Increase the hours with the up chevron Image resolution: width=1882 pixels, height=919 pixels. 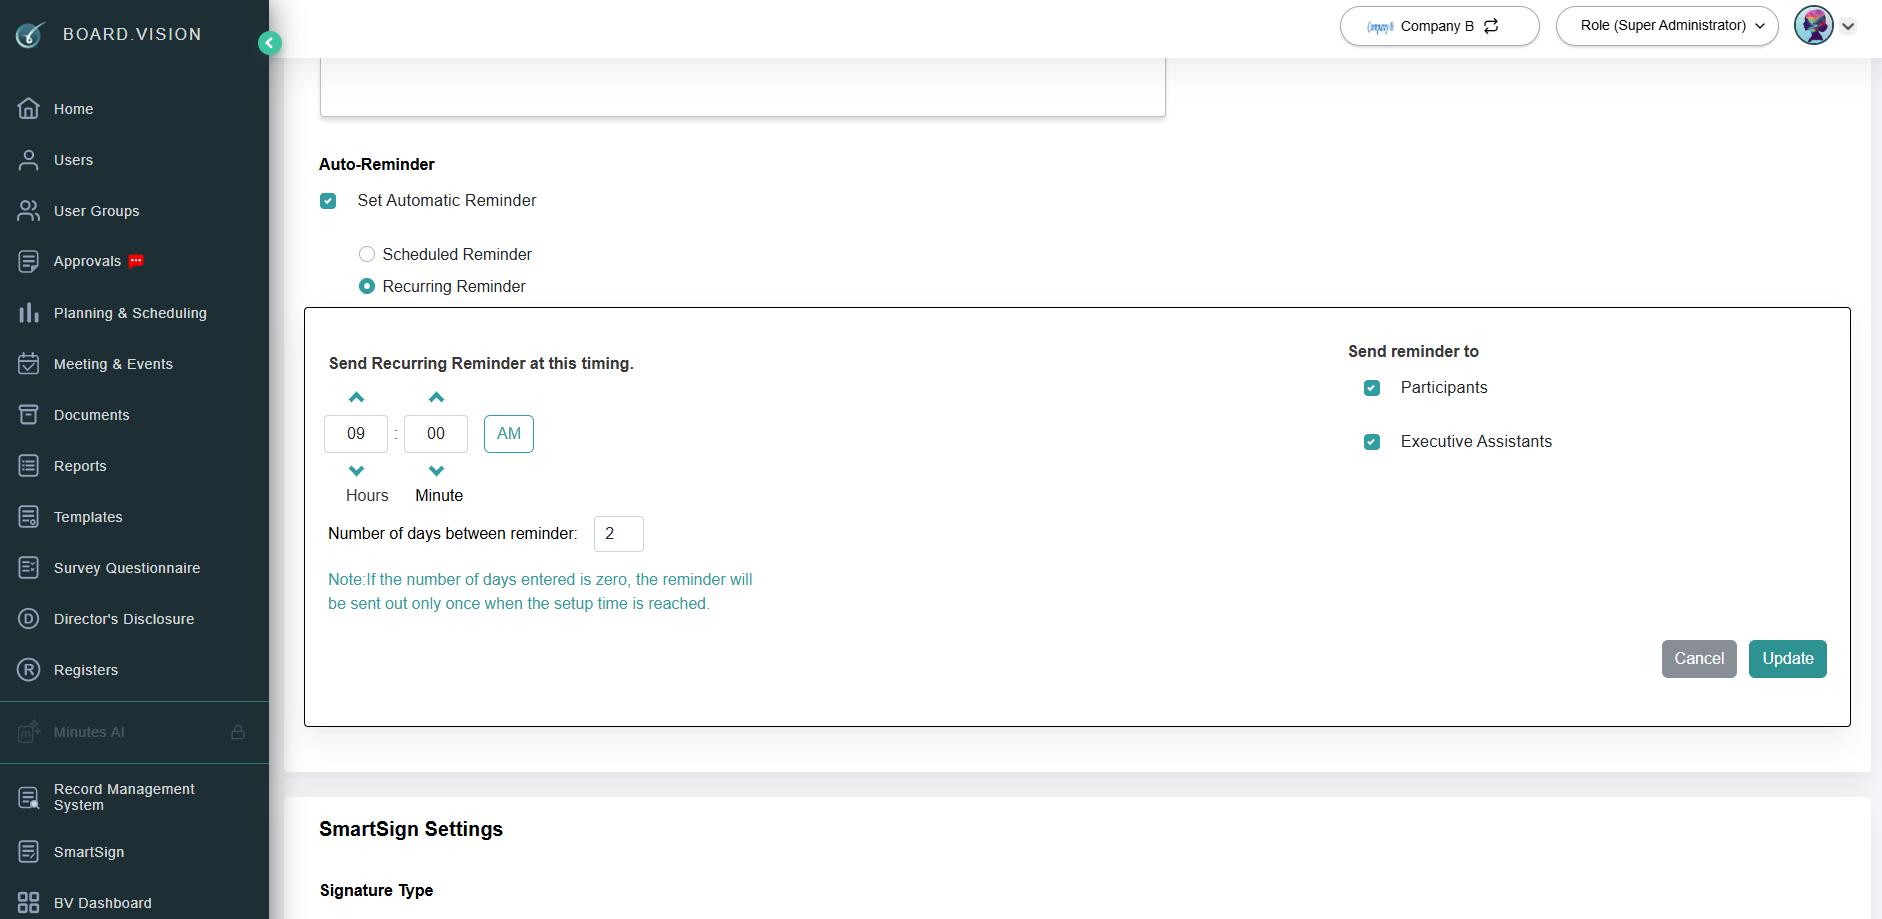pos(356,397)
